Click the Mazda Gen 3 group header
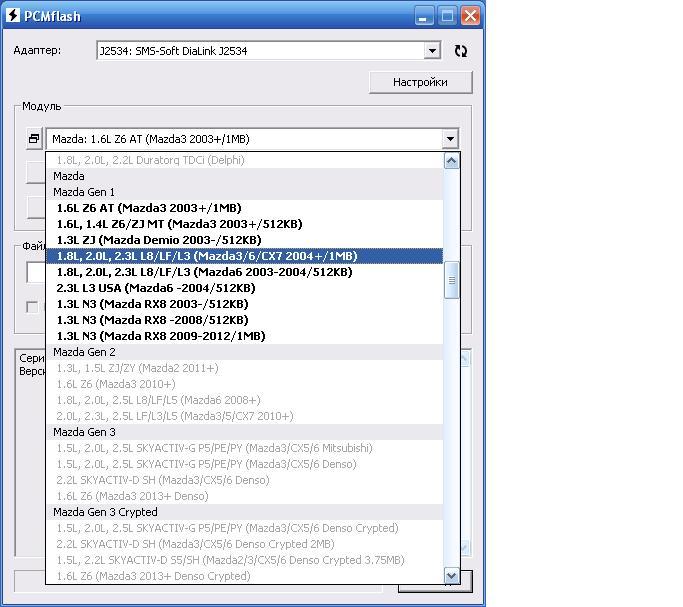The height and width of the screenshot is (607, 683). click(x=244, y=432)
